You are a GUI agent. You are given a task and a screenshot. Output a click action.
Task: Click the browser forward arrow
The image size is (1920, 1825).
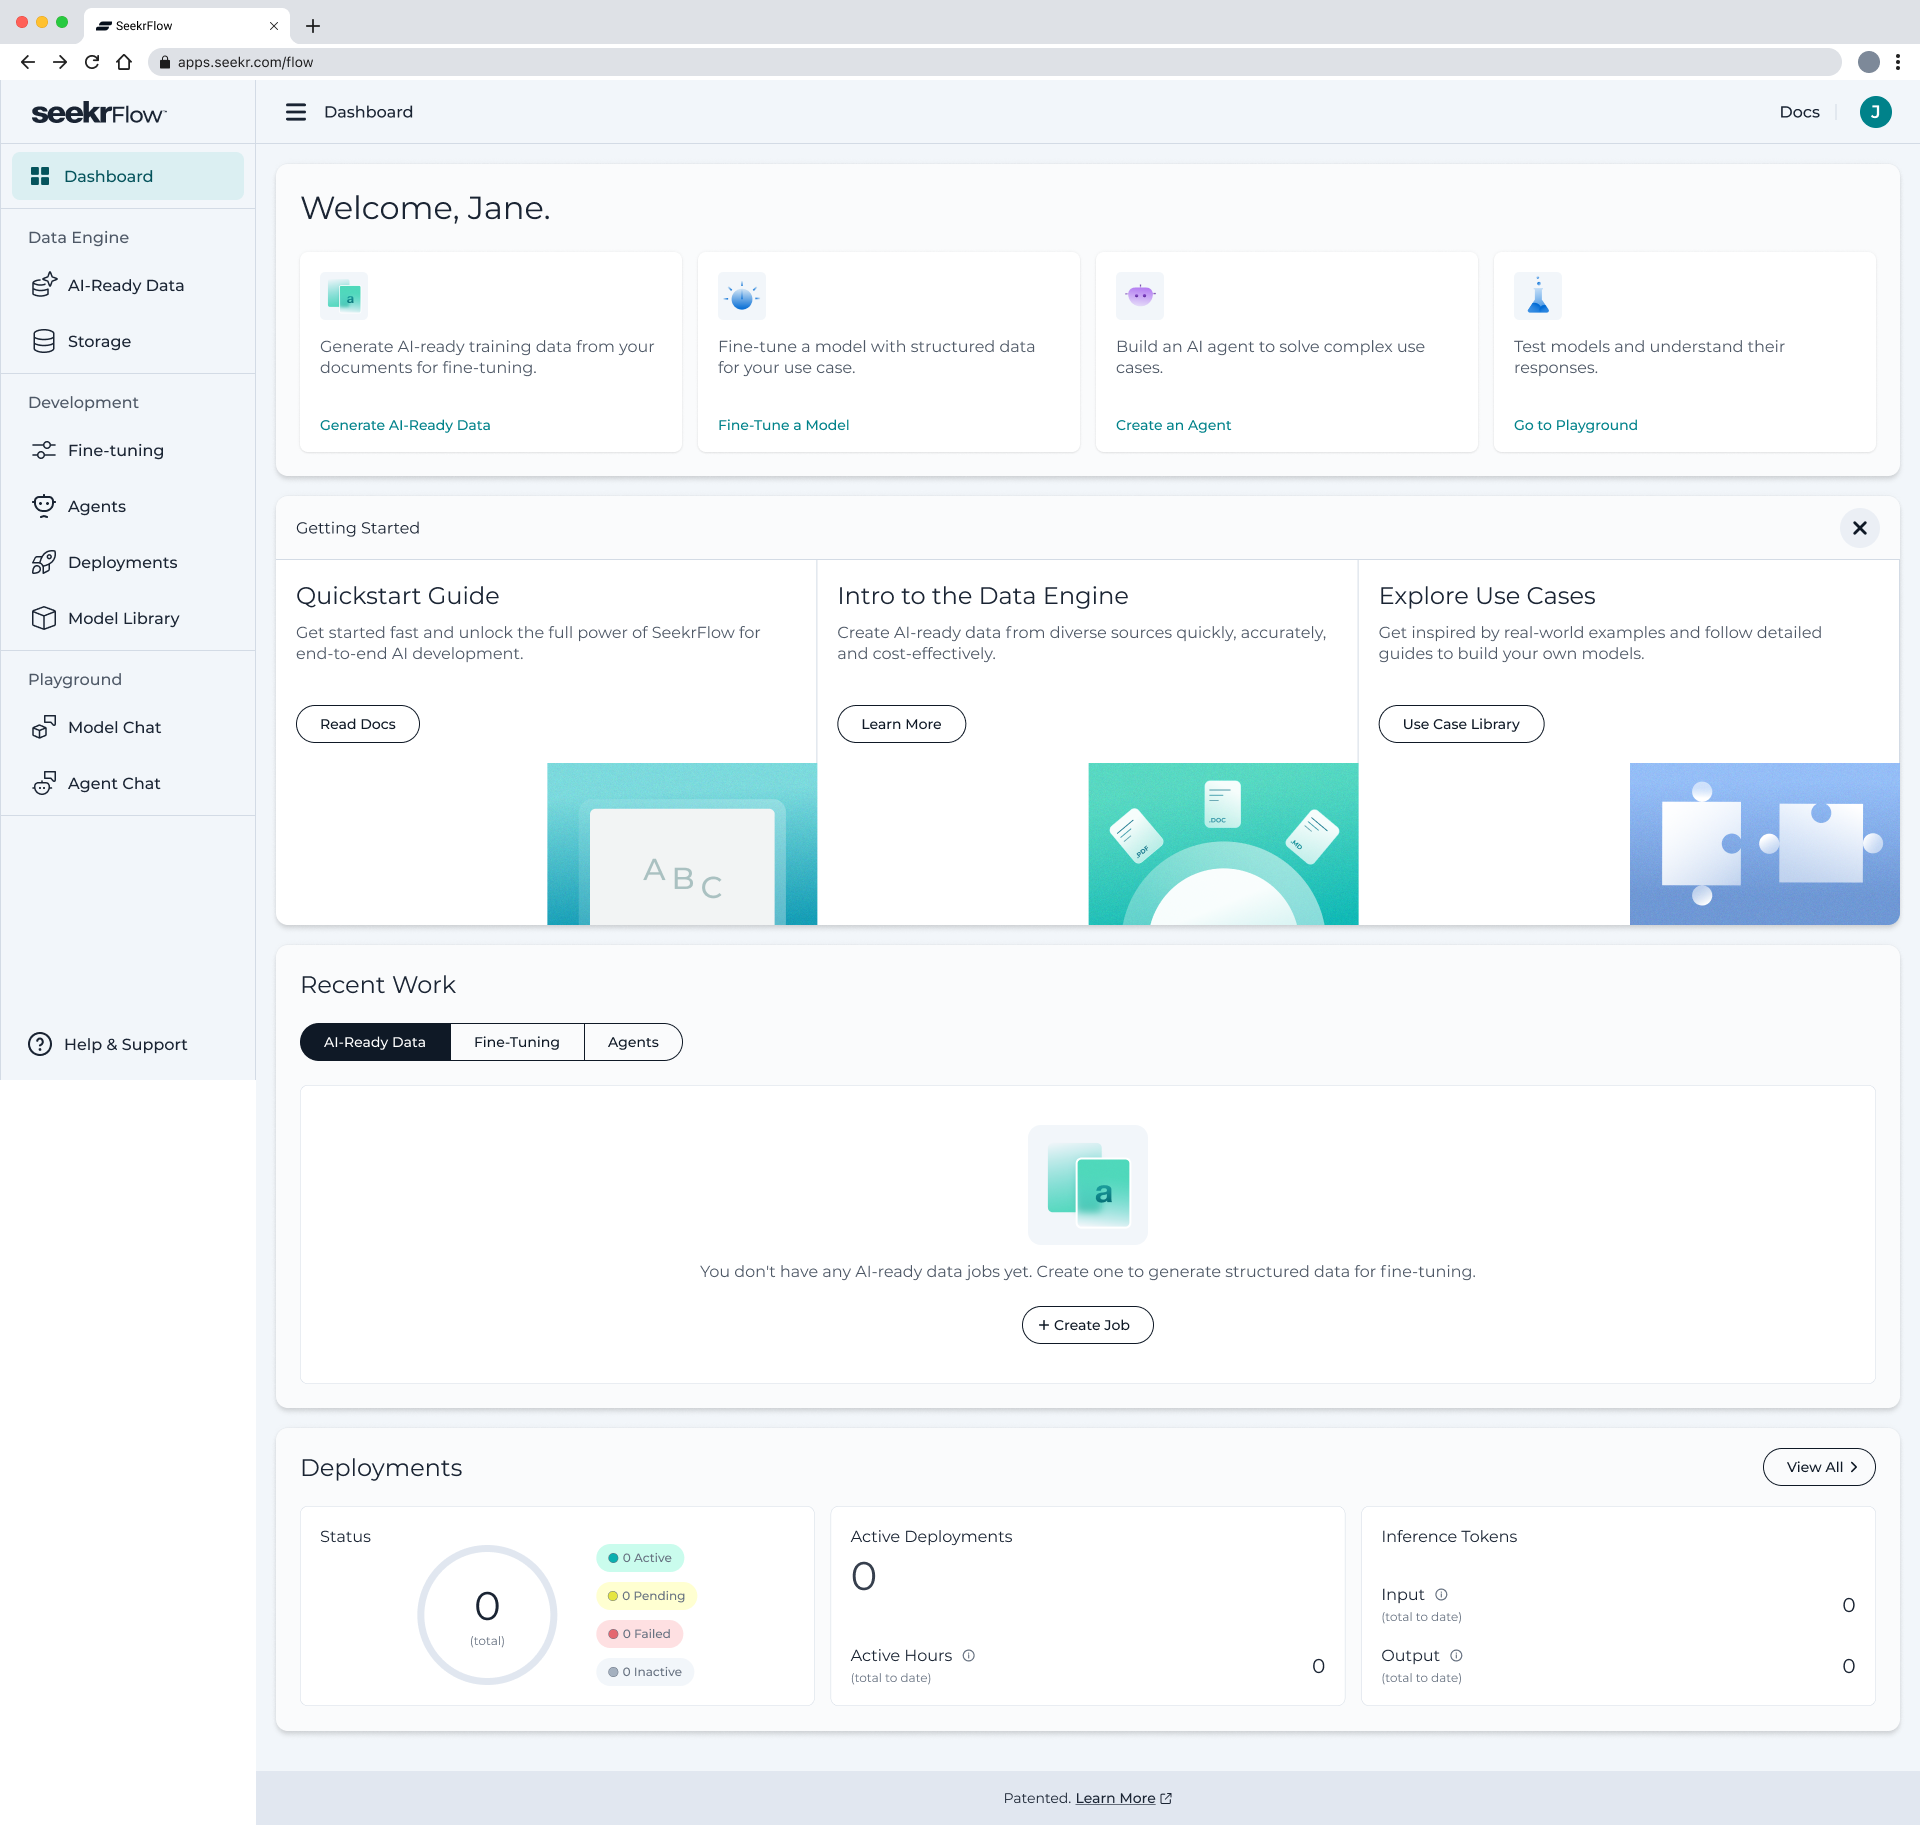click(60, 62)
